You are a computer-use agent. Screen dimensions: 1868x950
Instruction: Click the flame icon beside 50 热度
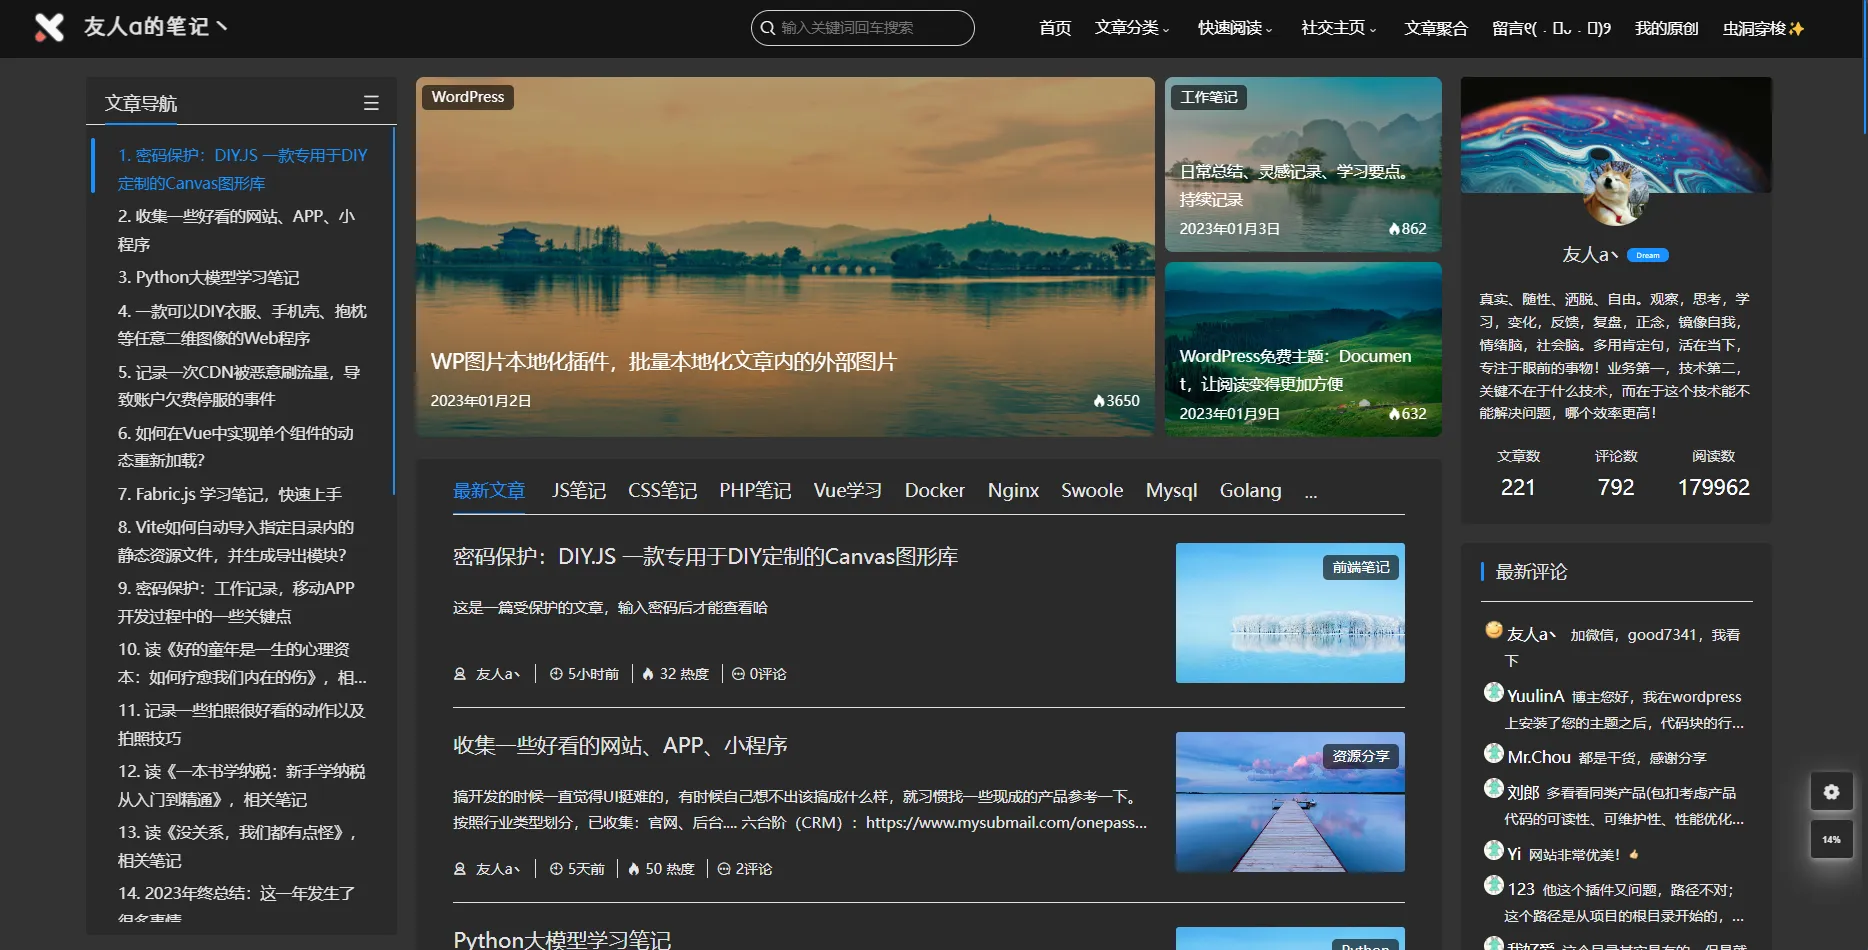634,869
